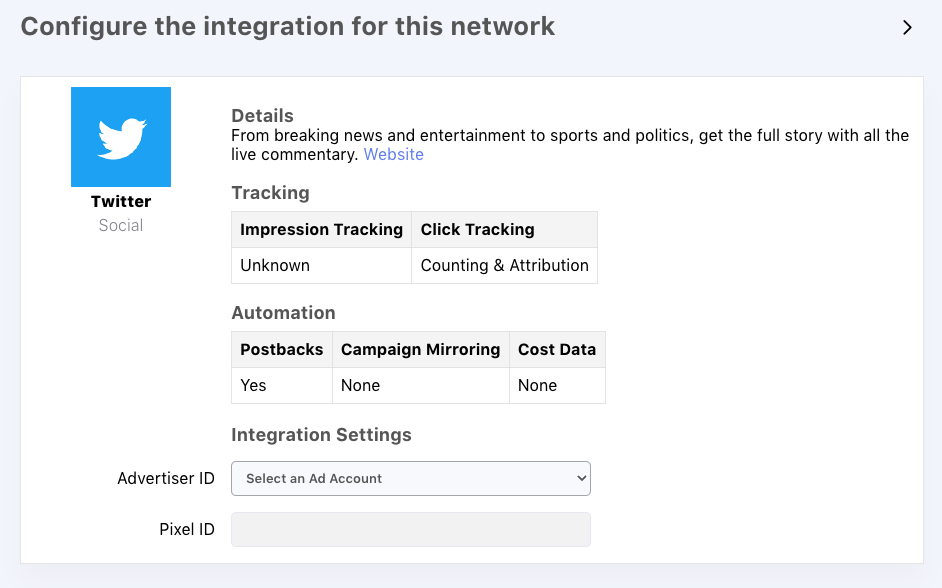Click the Configure the integration page title

pyautogui.click(x=288, y=26)
